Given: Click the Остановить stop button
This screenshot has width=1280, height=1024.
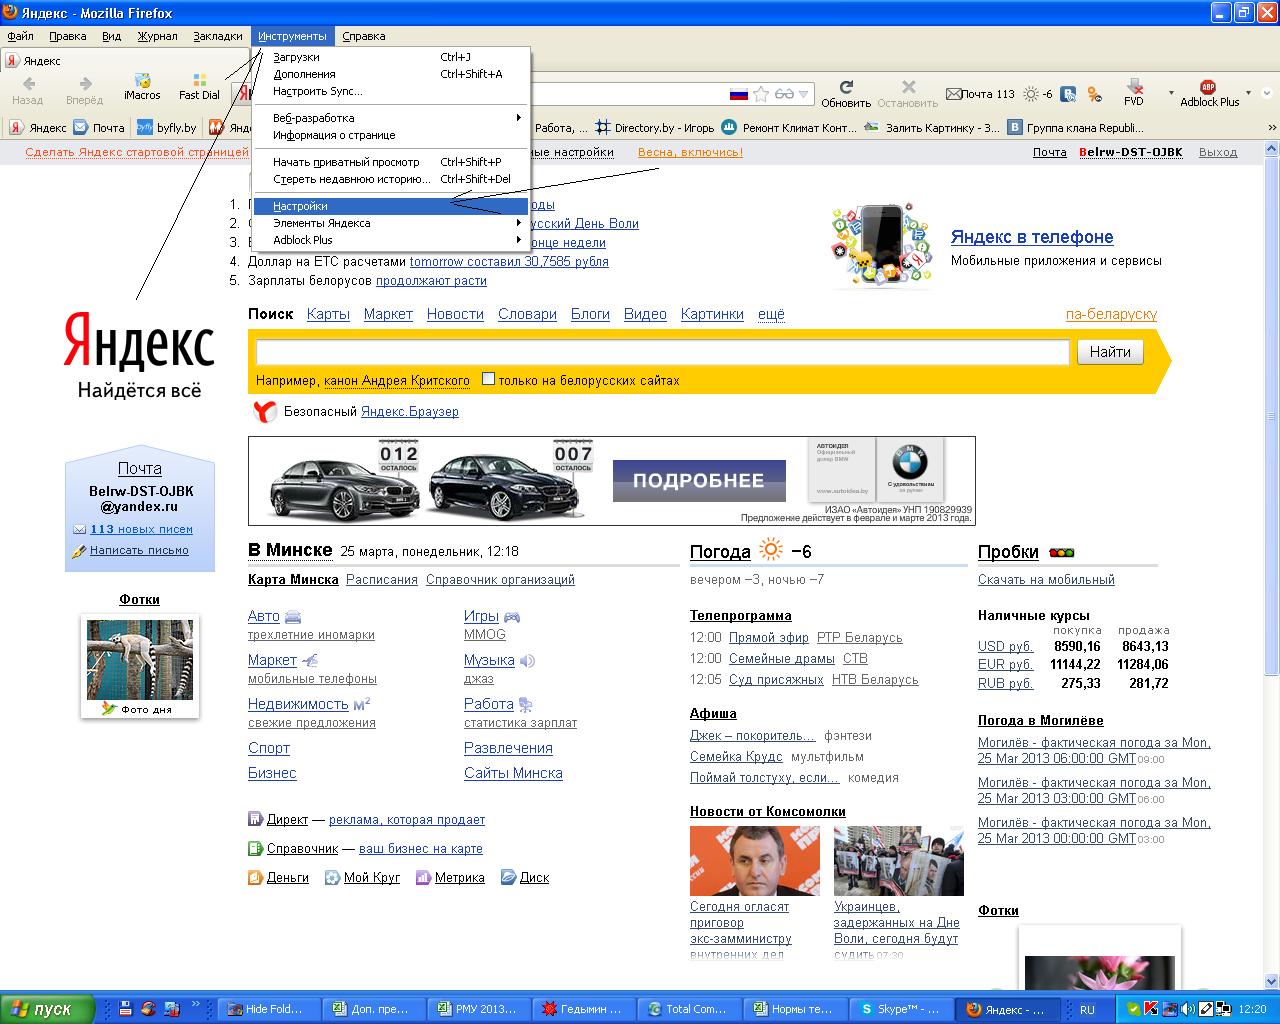Looking at the screenshot, I should pos(908,94).
